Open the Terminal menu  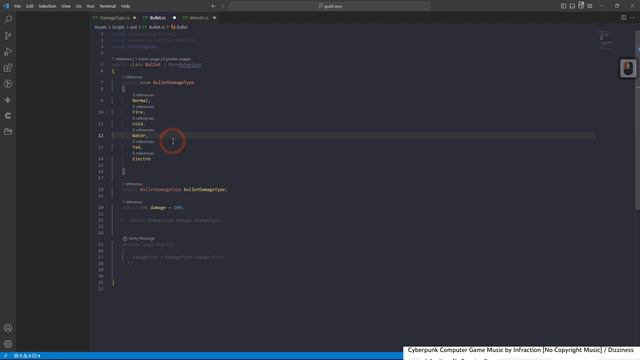pyautogui.click(x=108, y=6)
